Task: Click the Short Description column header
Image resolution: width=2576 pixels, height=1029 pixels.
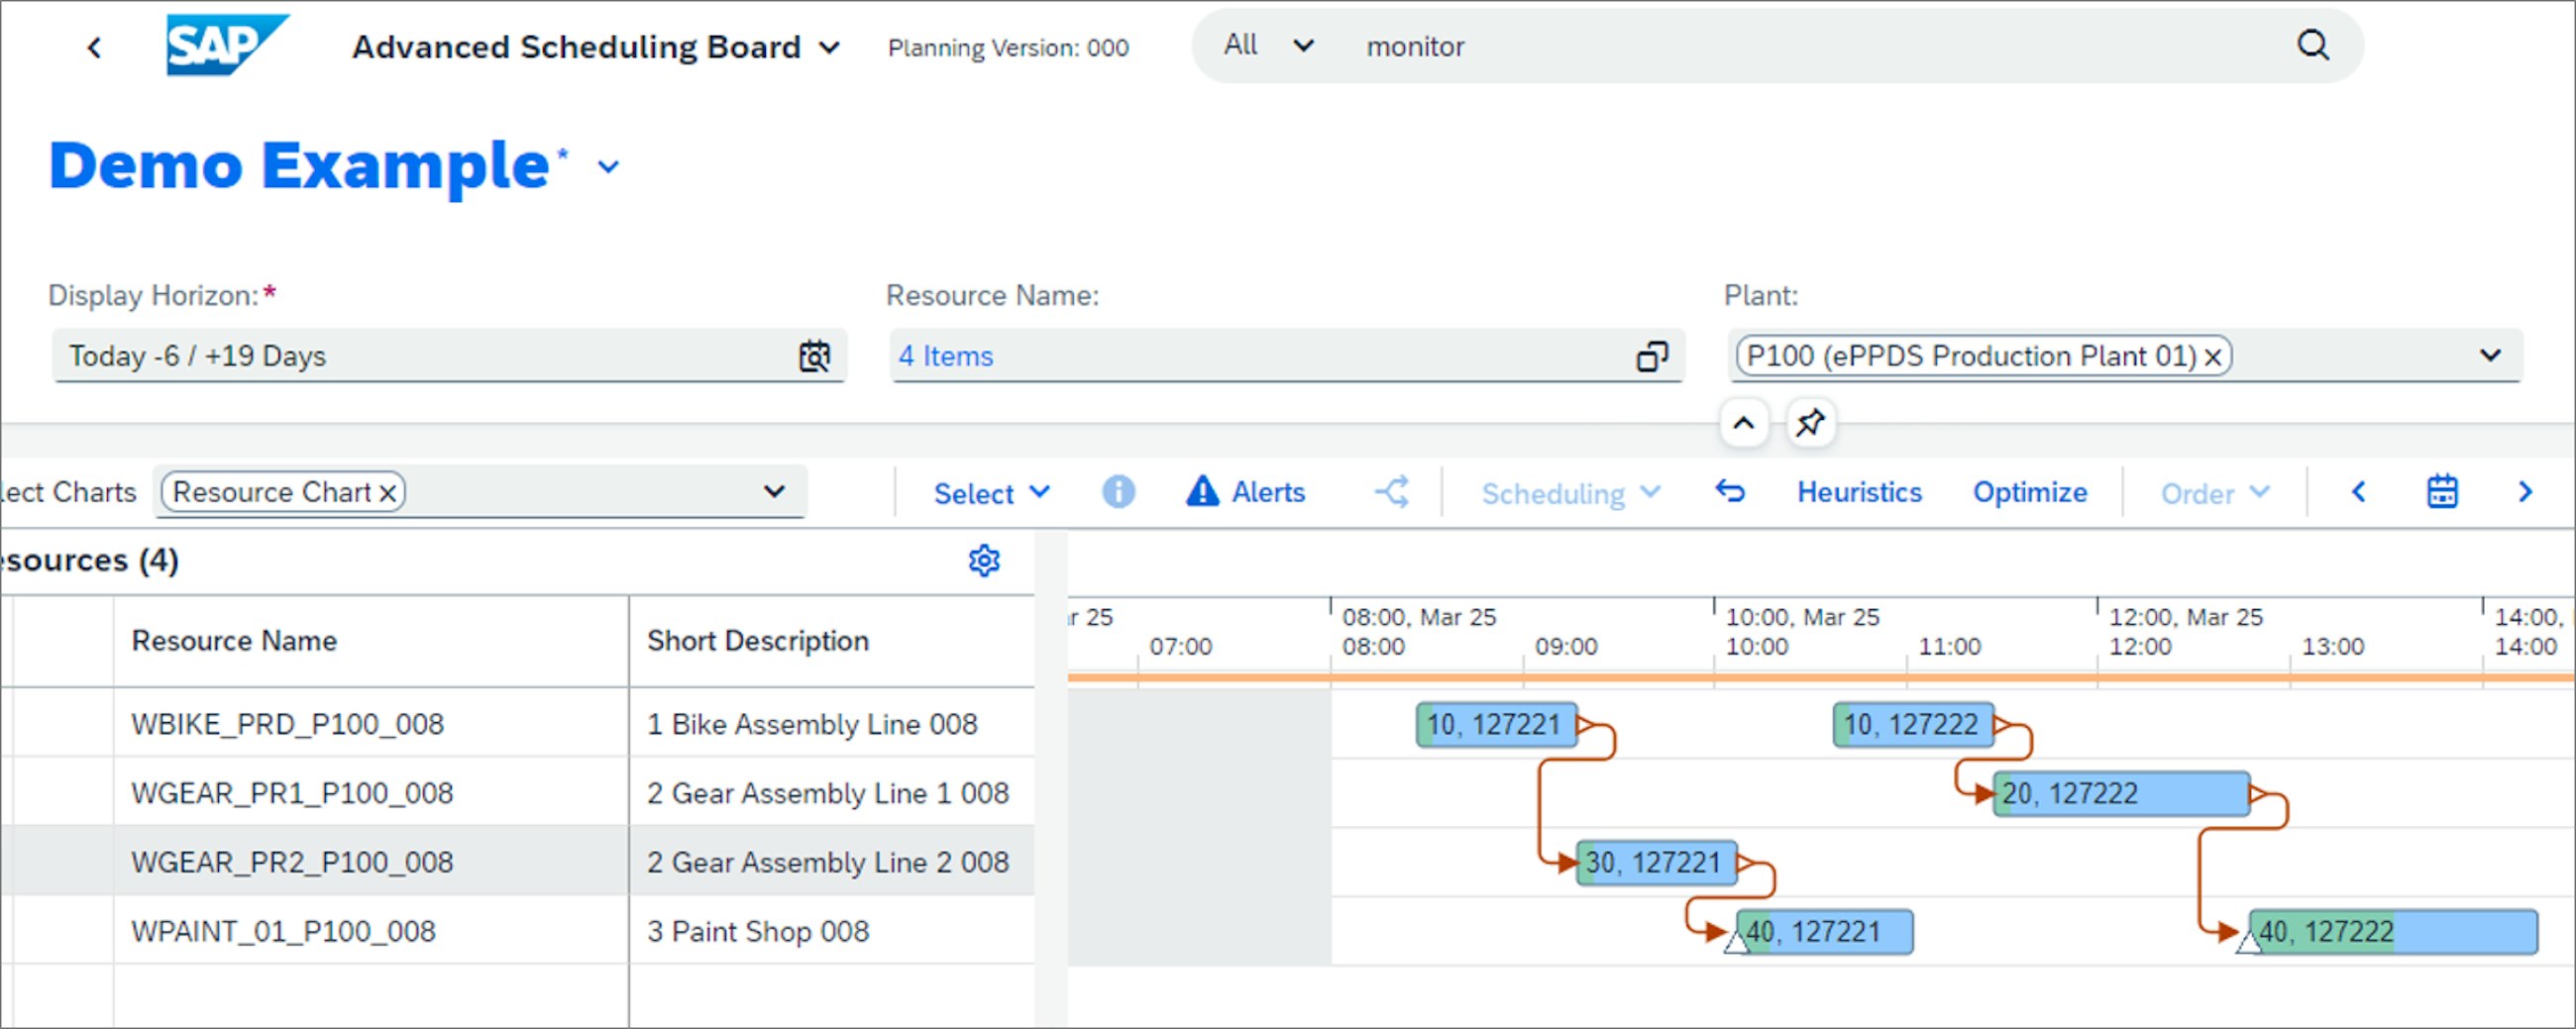Action: (x=832, y=640)
